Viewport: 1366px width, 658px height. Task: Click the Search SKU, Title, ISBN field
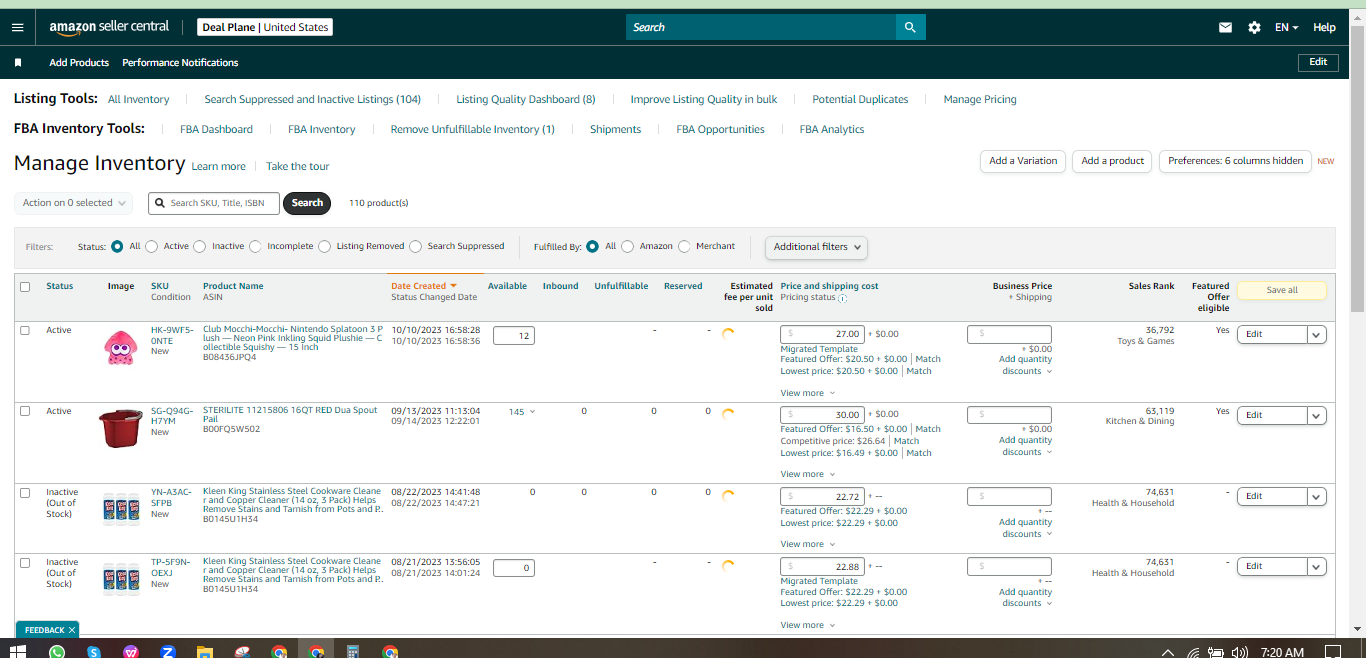tap(214, 203)
